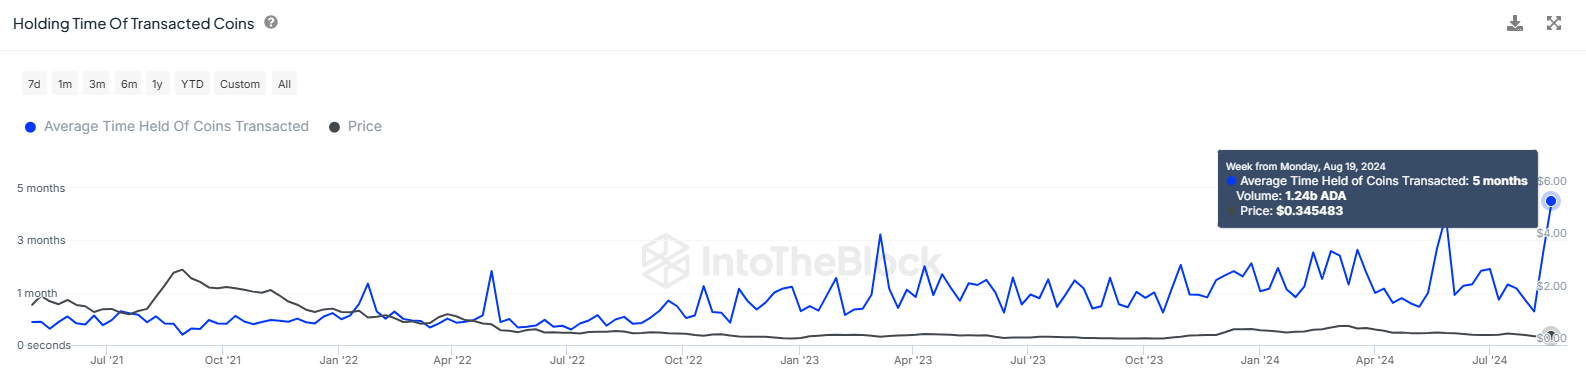Select the 3m time range

coord(97,84)
